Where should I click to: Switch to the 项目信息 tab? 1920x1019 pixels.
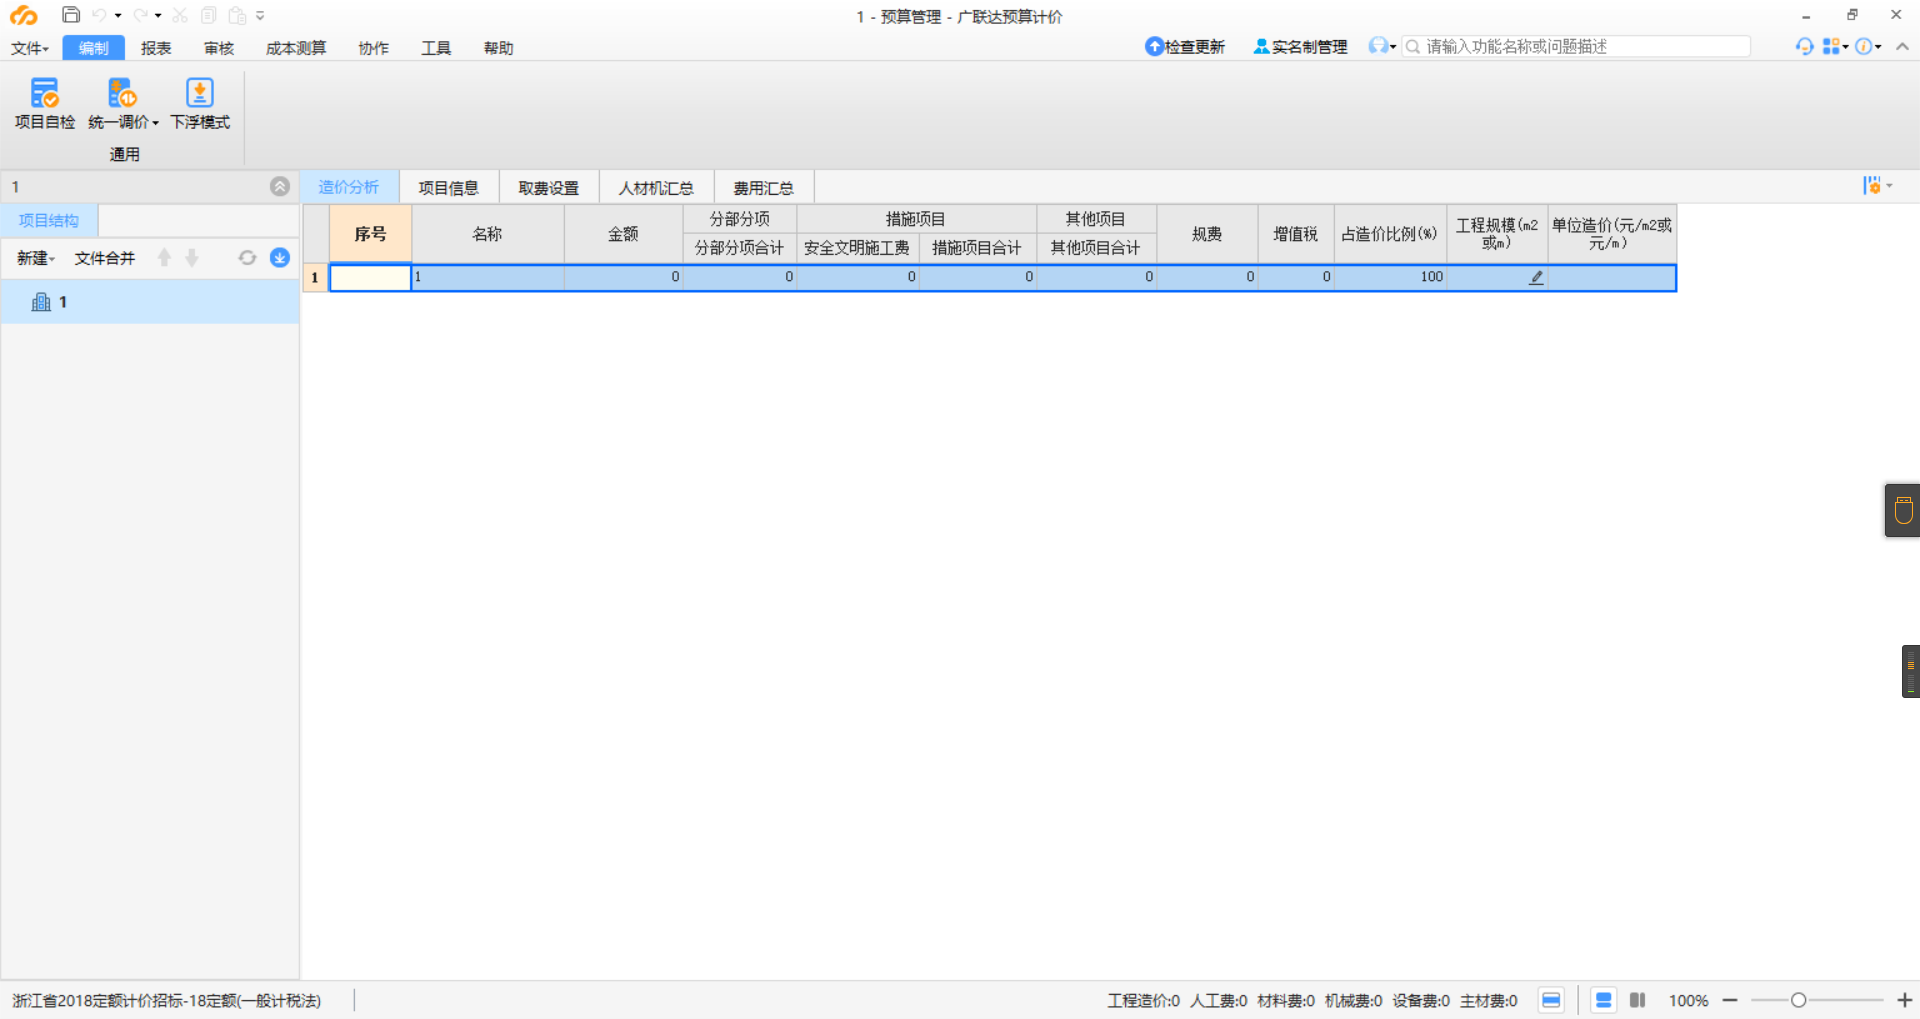448,187
